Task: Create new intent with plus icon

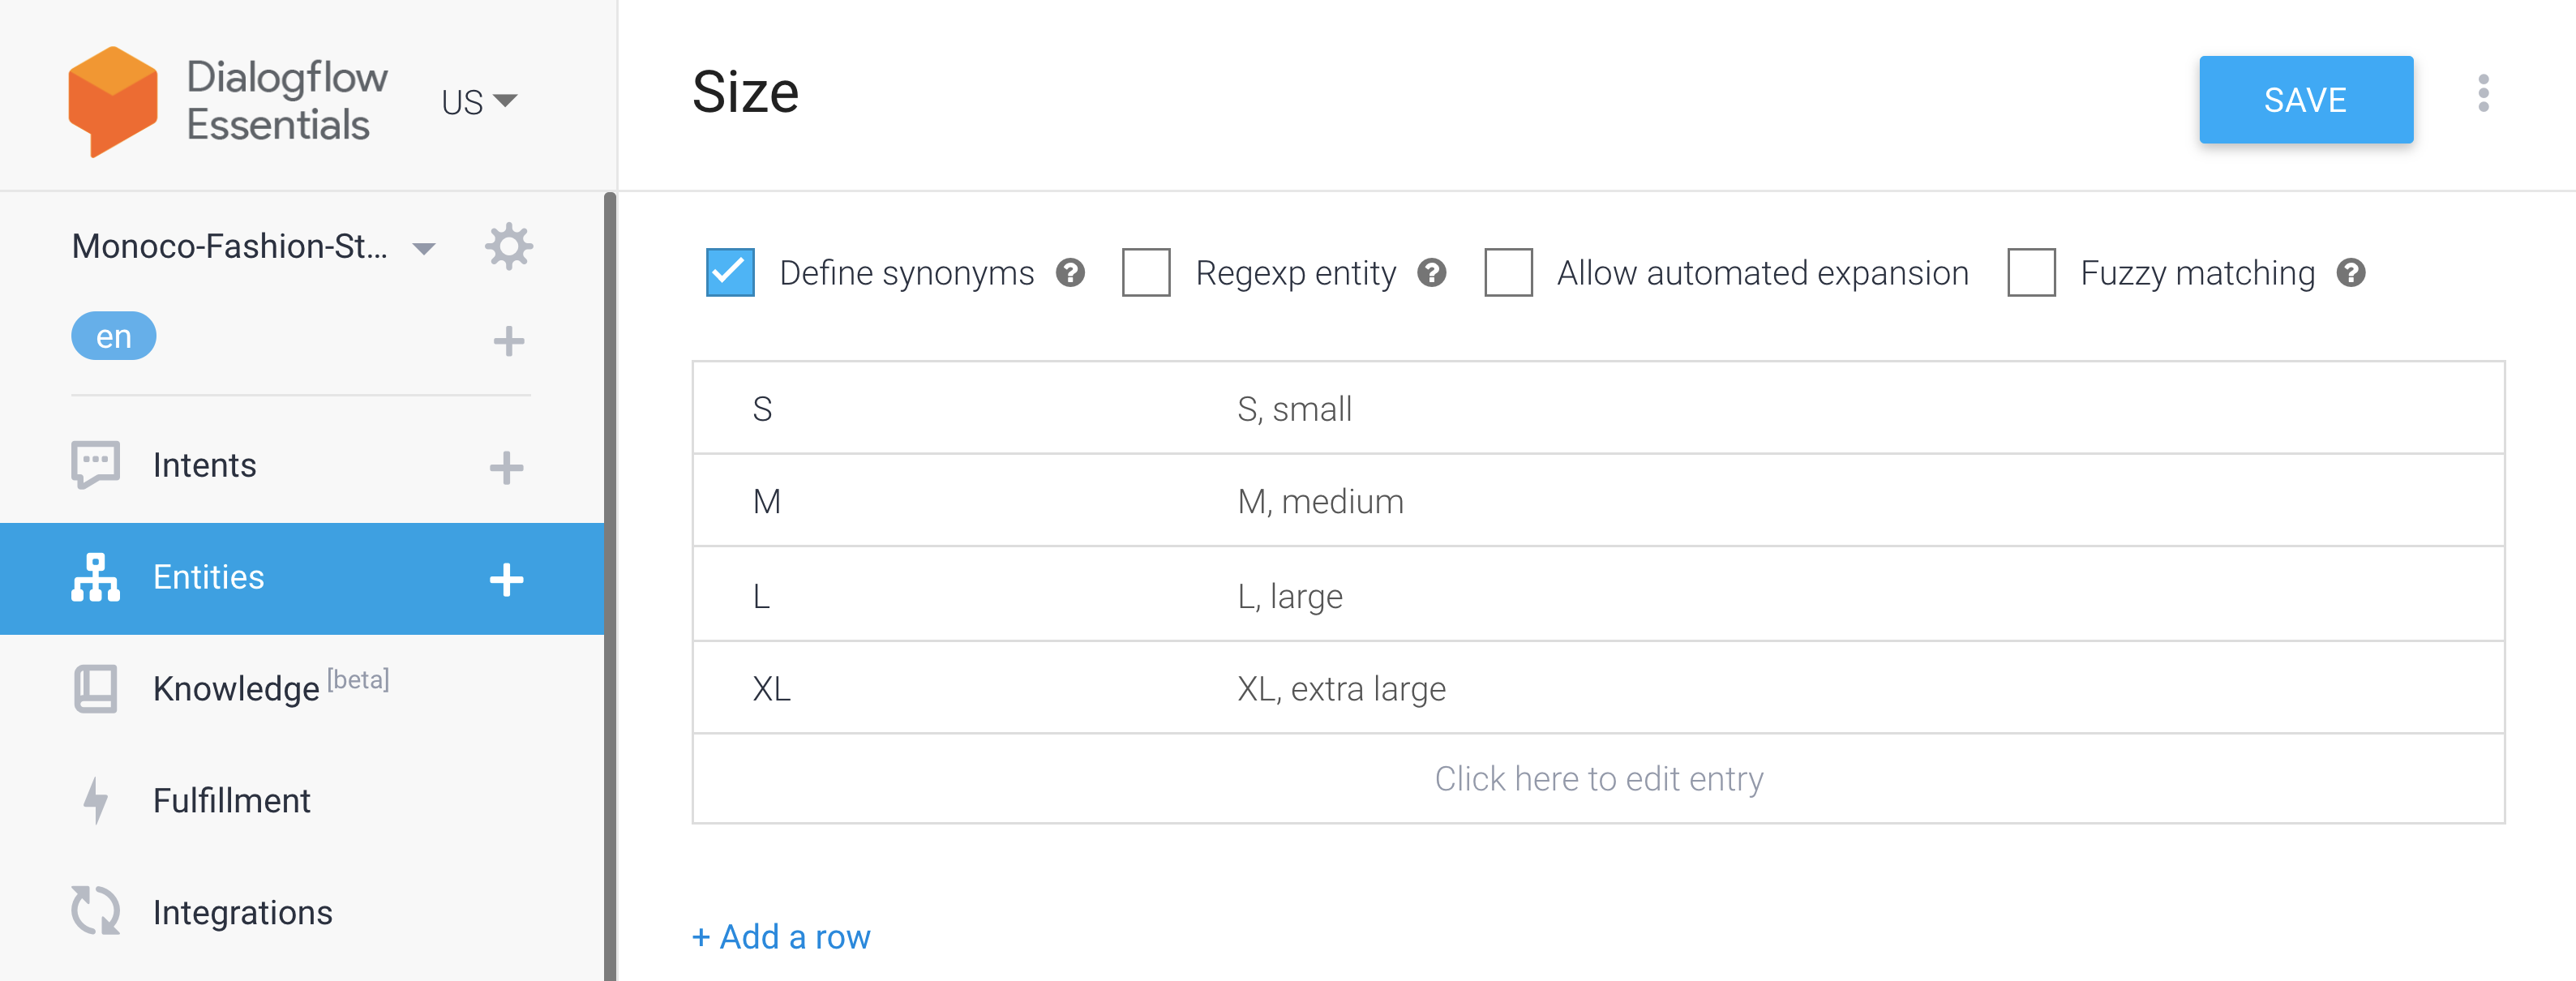Action: click(x=507, y=467)
